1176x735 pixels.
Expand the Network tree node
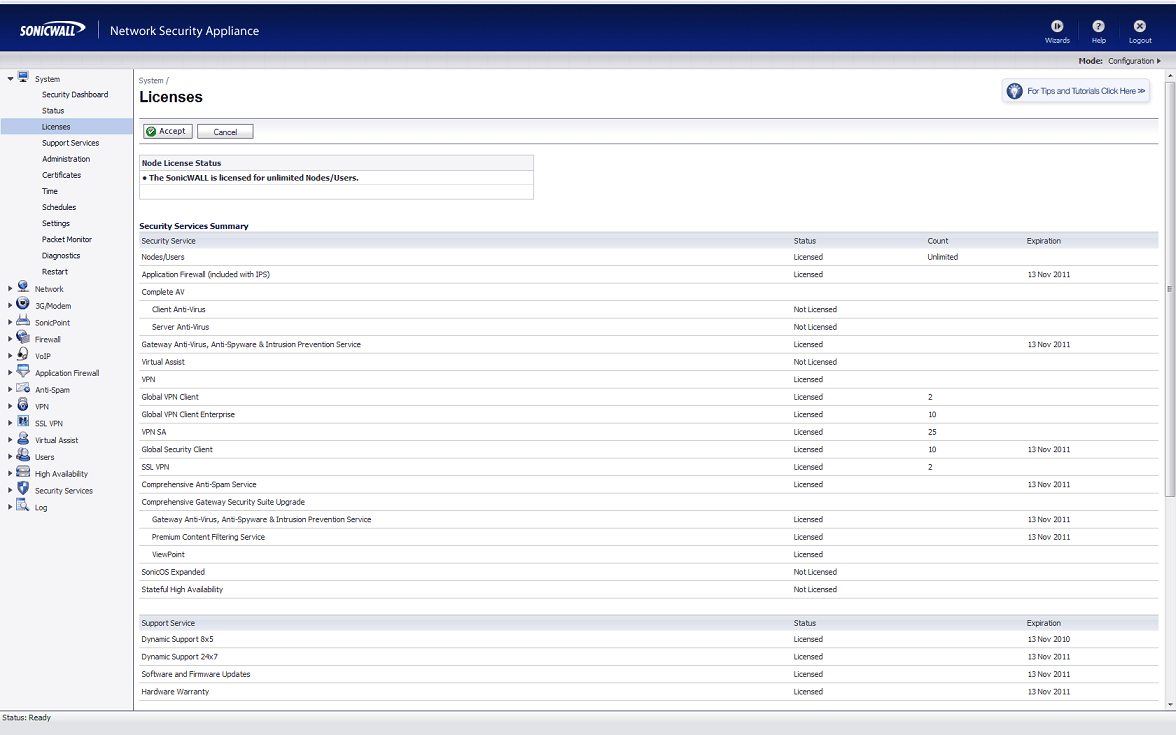click(10, 289)
